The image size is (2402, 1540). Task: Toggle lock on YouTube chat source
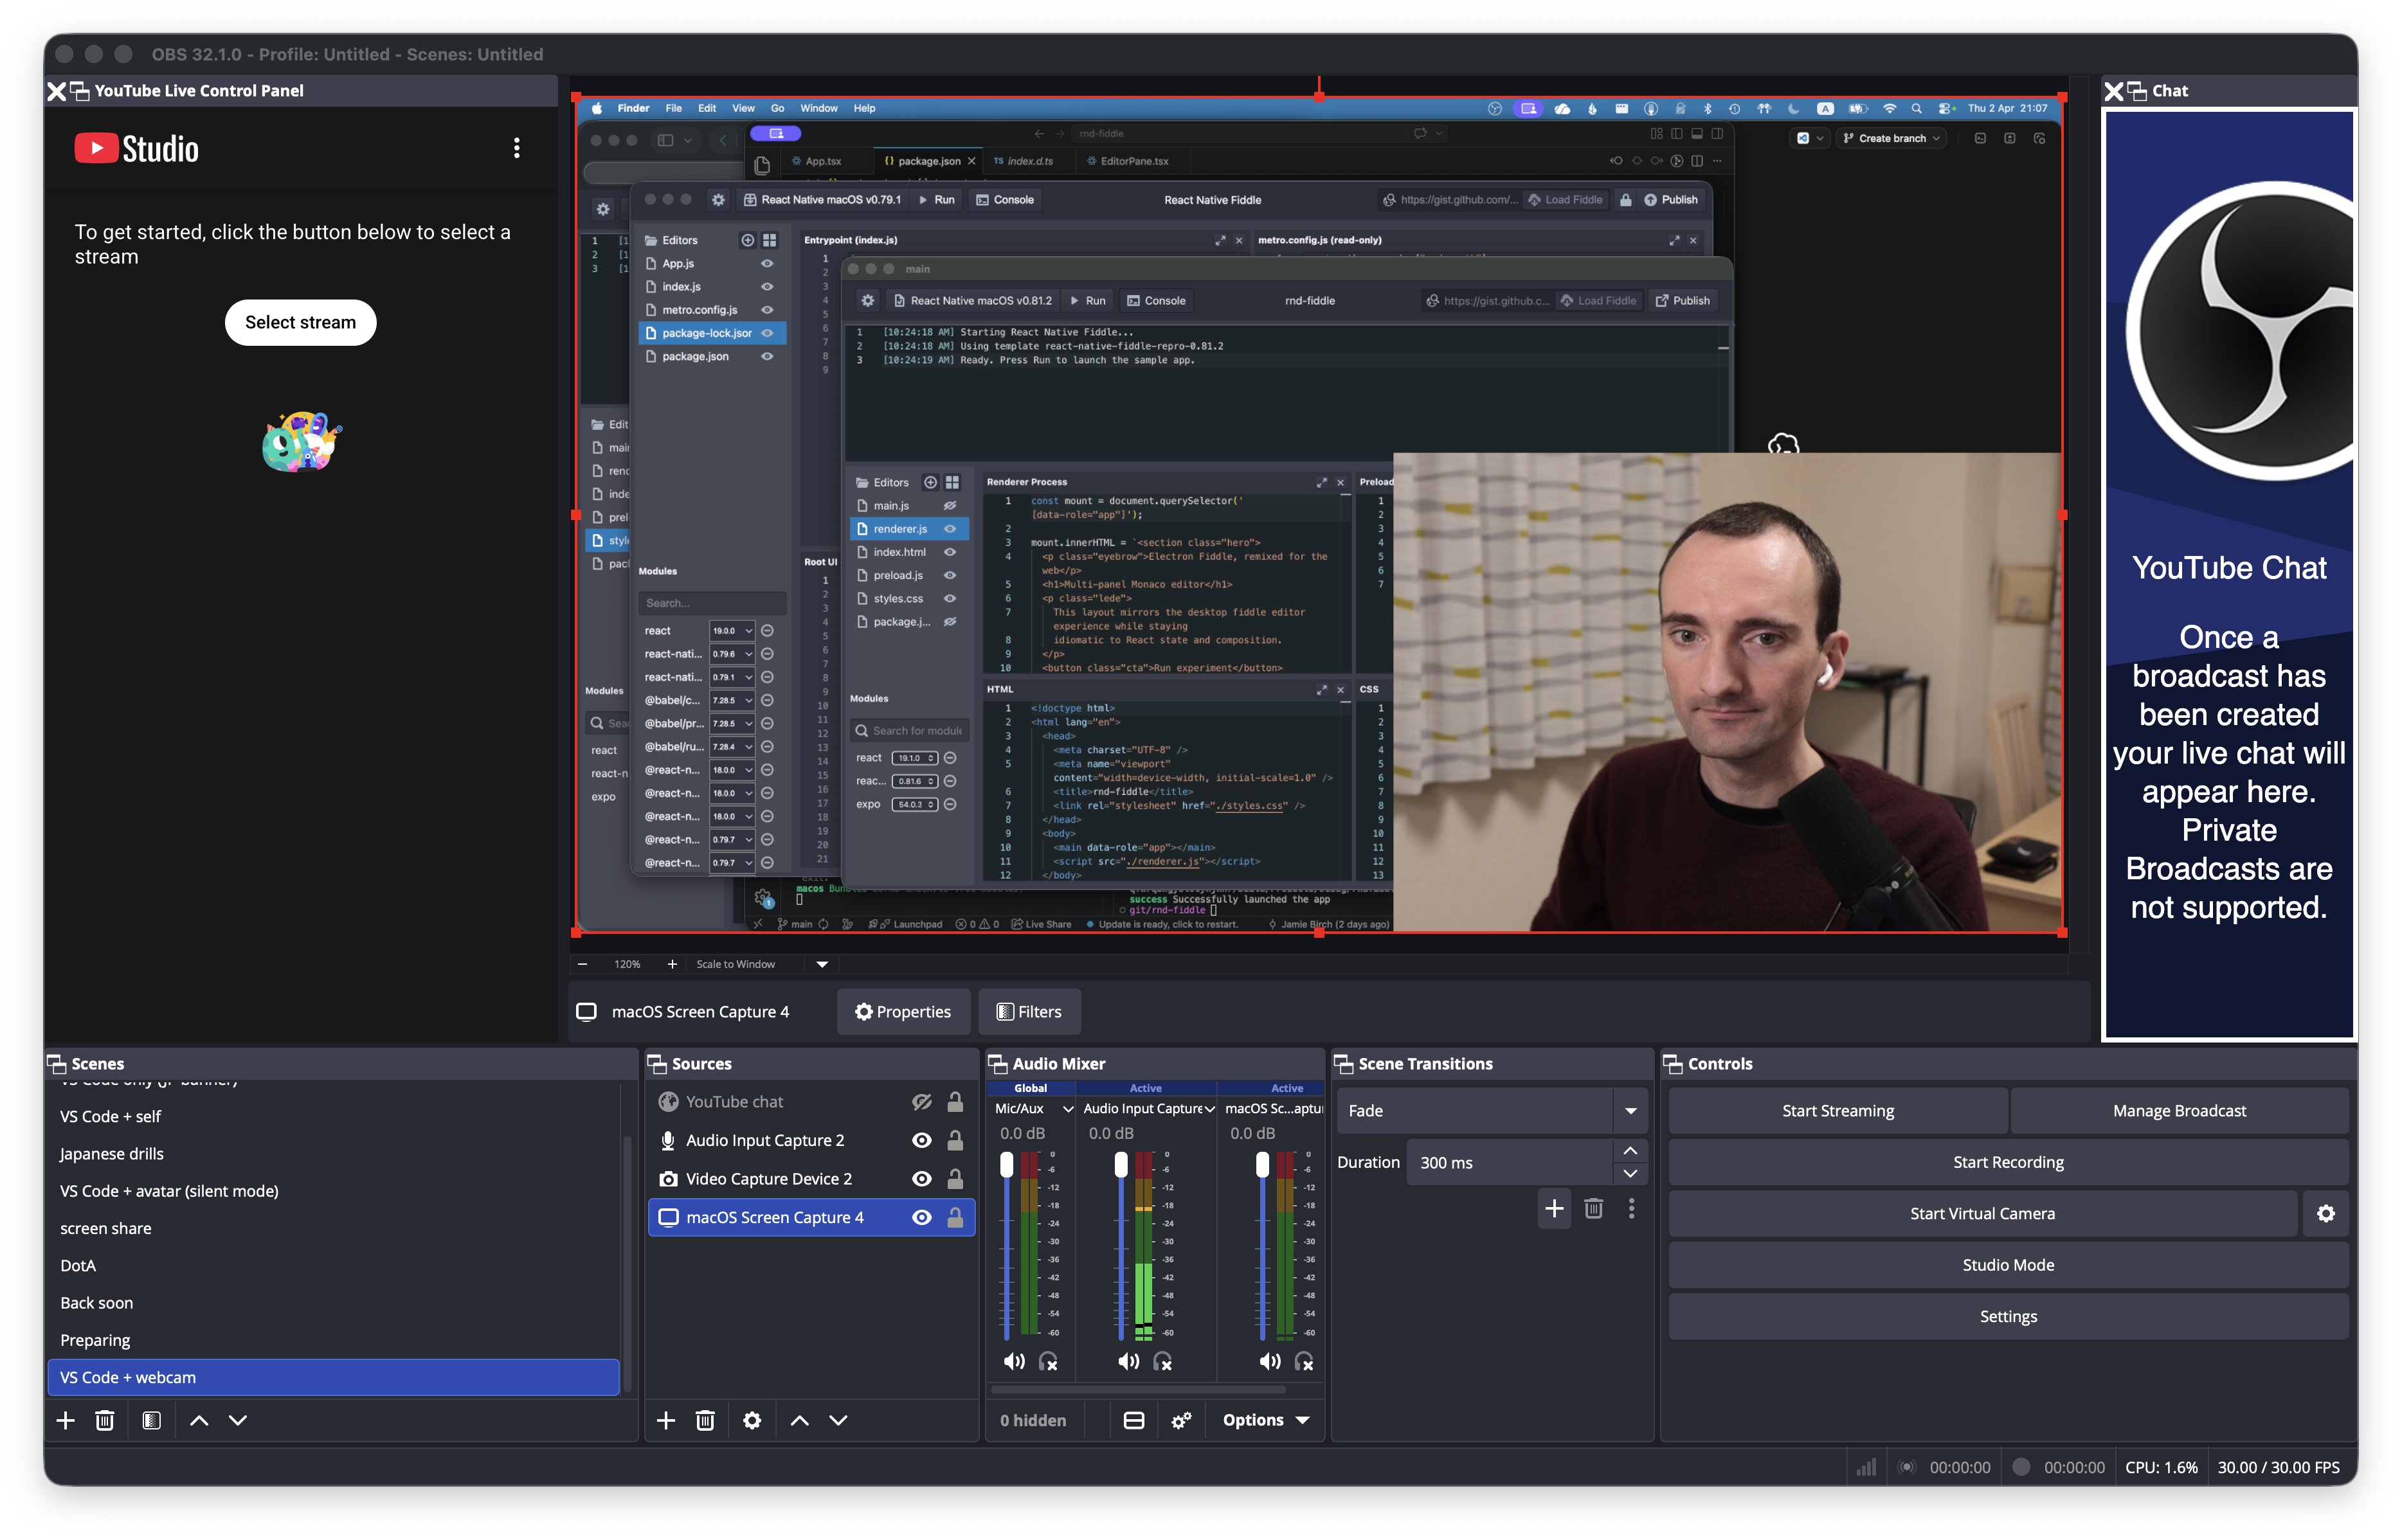[955, 1101]
